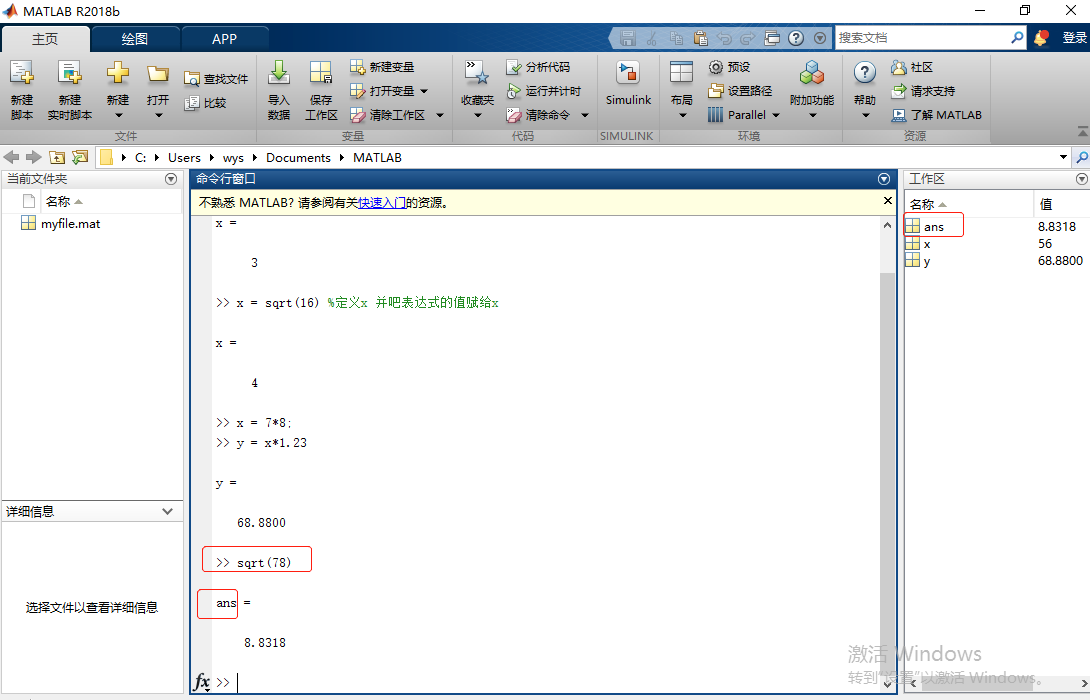Image resolution: width=1090 pixels, height=700 pixels.
Task: Click the Import Data (导入数据) icon
Action: pos(279,72)
